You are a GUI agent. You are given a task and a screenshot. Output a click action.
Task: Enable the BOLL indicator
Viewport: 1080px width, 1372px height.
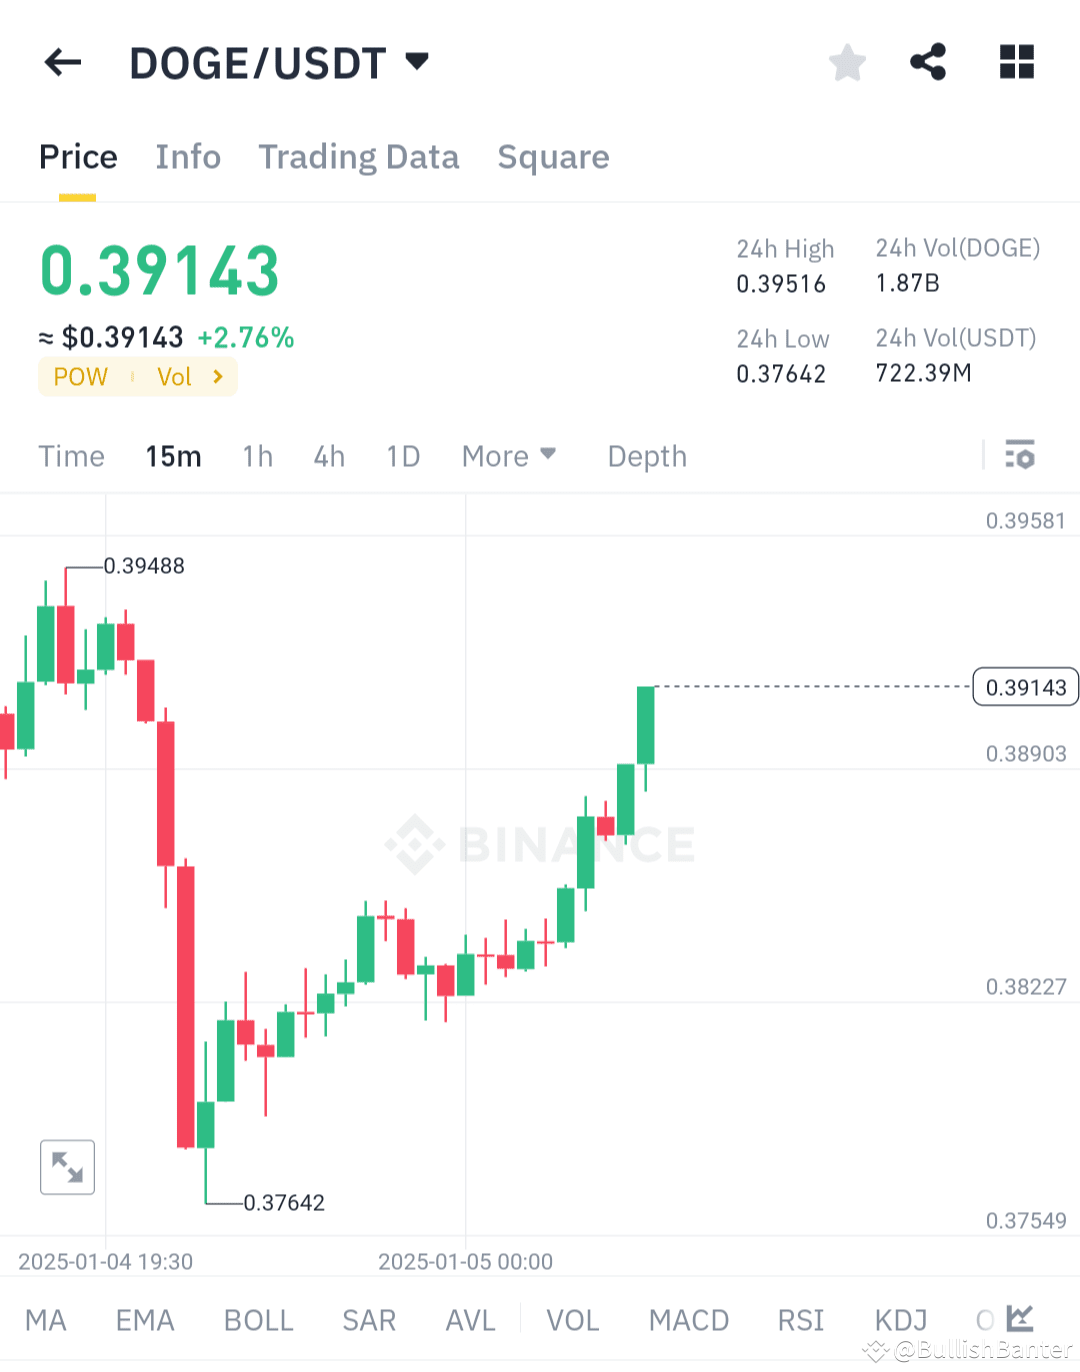pyautogui.click(x=258, y=1320)
